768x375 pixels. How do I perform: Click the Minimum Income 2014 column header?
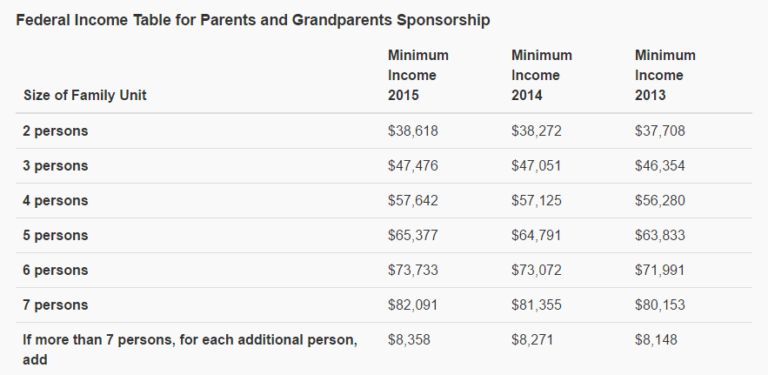[542, 75]
